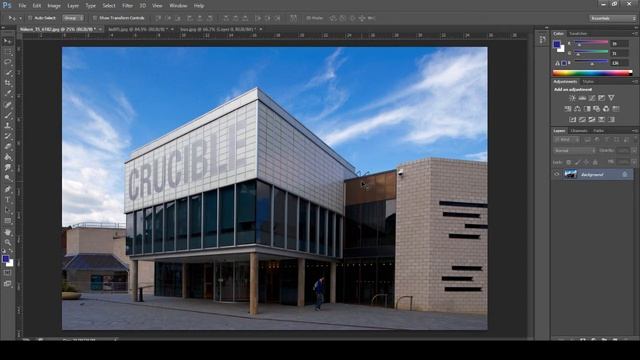The height and width of the screenshot is (360, 640).
Task: Open the Layers panel flyout menu
Action: point(635,131)
